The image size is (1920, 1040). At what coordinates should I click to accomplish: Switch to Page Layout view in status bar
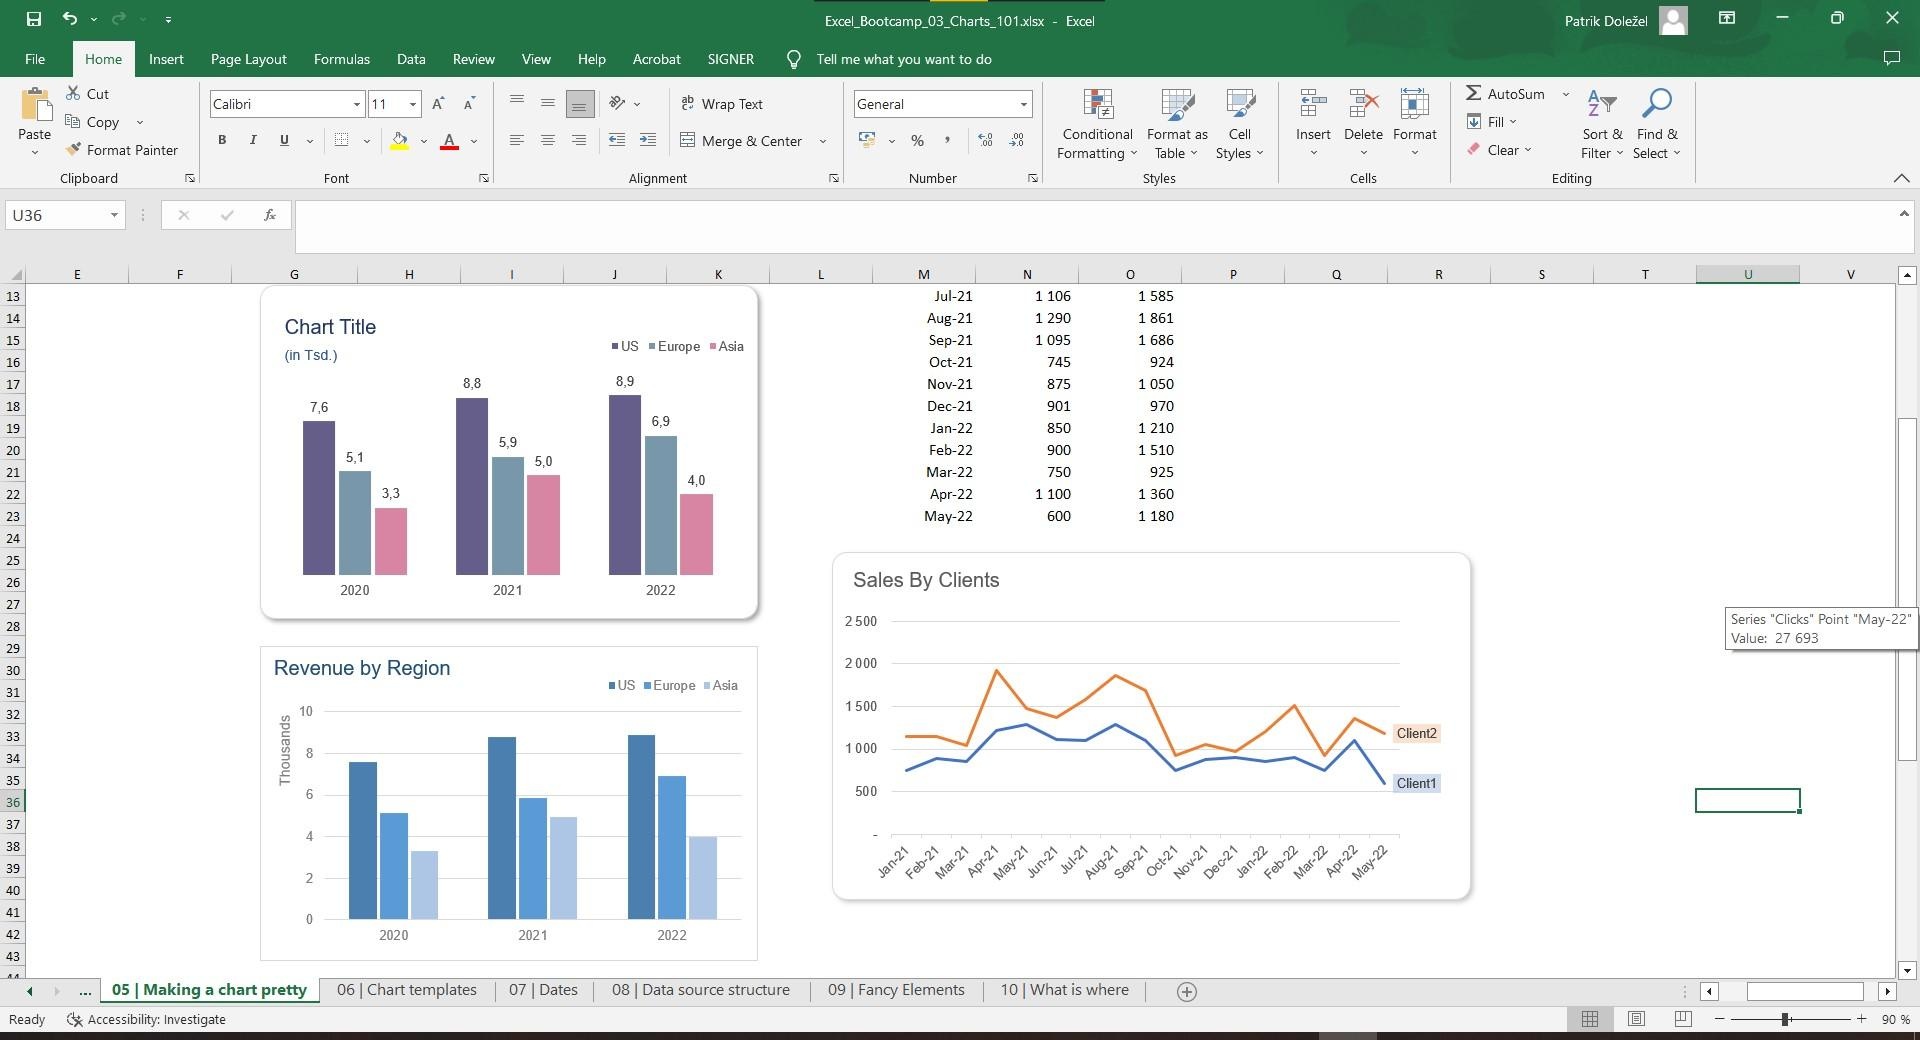[x=1636, y=1019]
